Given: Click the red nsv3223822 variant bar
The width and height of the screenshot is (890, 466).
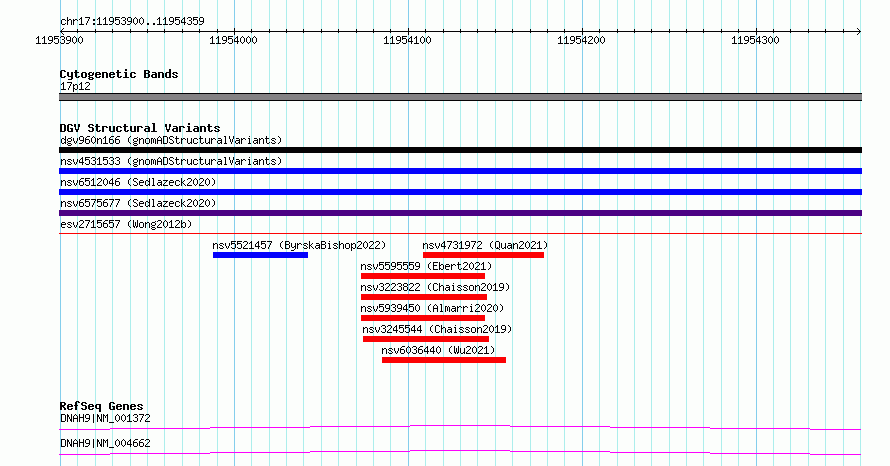Looking at the screenshot, I should [424, 297].
